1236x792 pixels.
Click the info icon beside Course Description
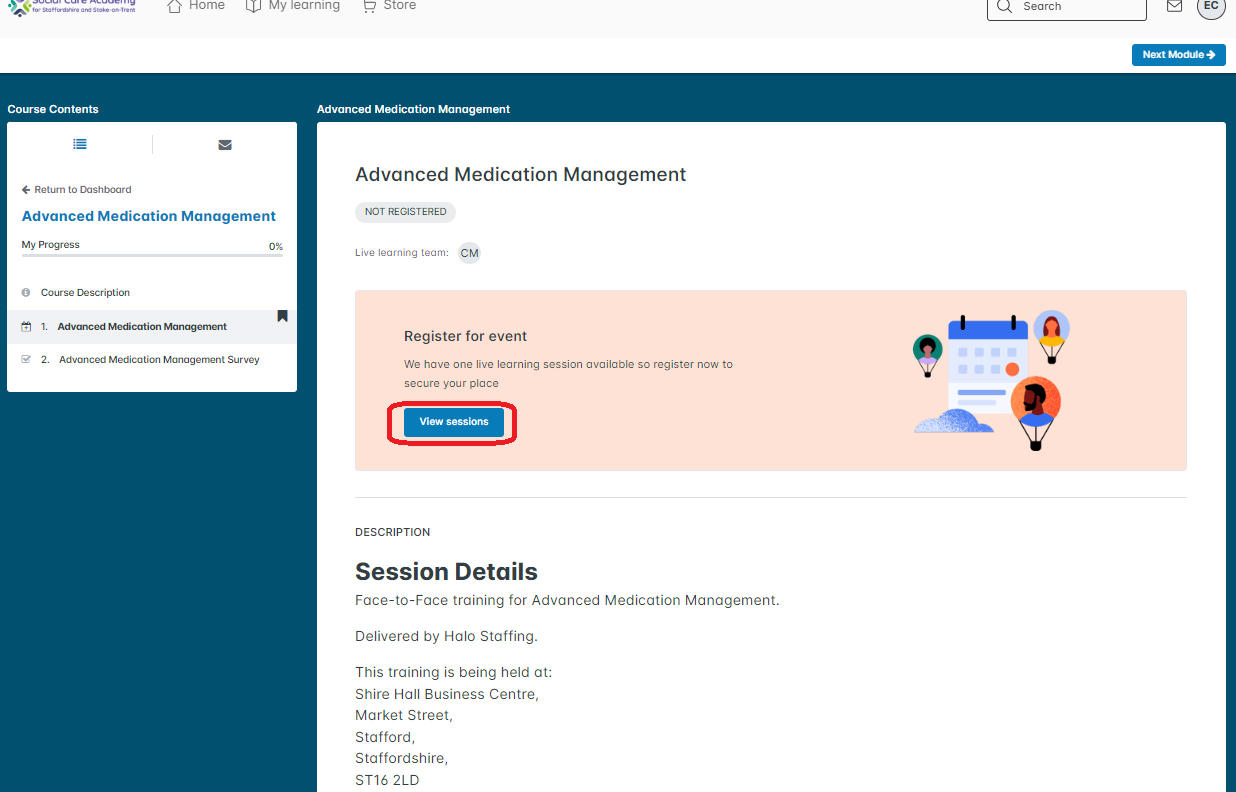click(26, 293)
